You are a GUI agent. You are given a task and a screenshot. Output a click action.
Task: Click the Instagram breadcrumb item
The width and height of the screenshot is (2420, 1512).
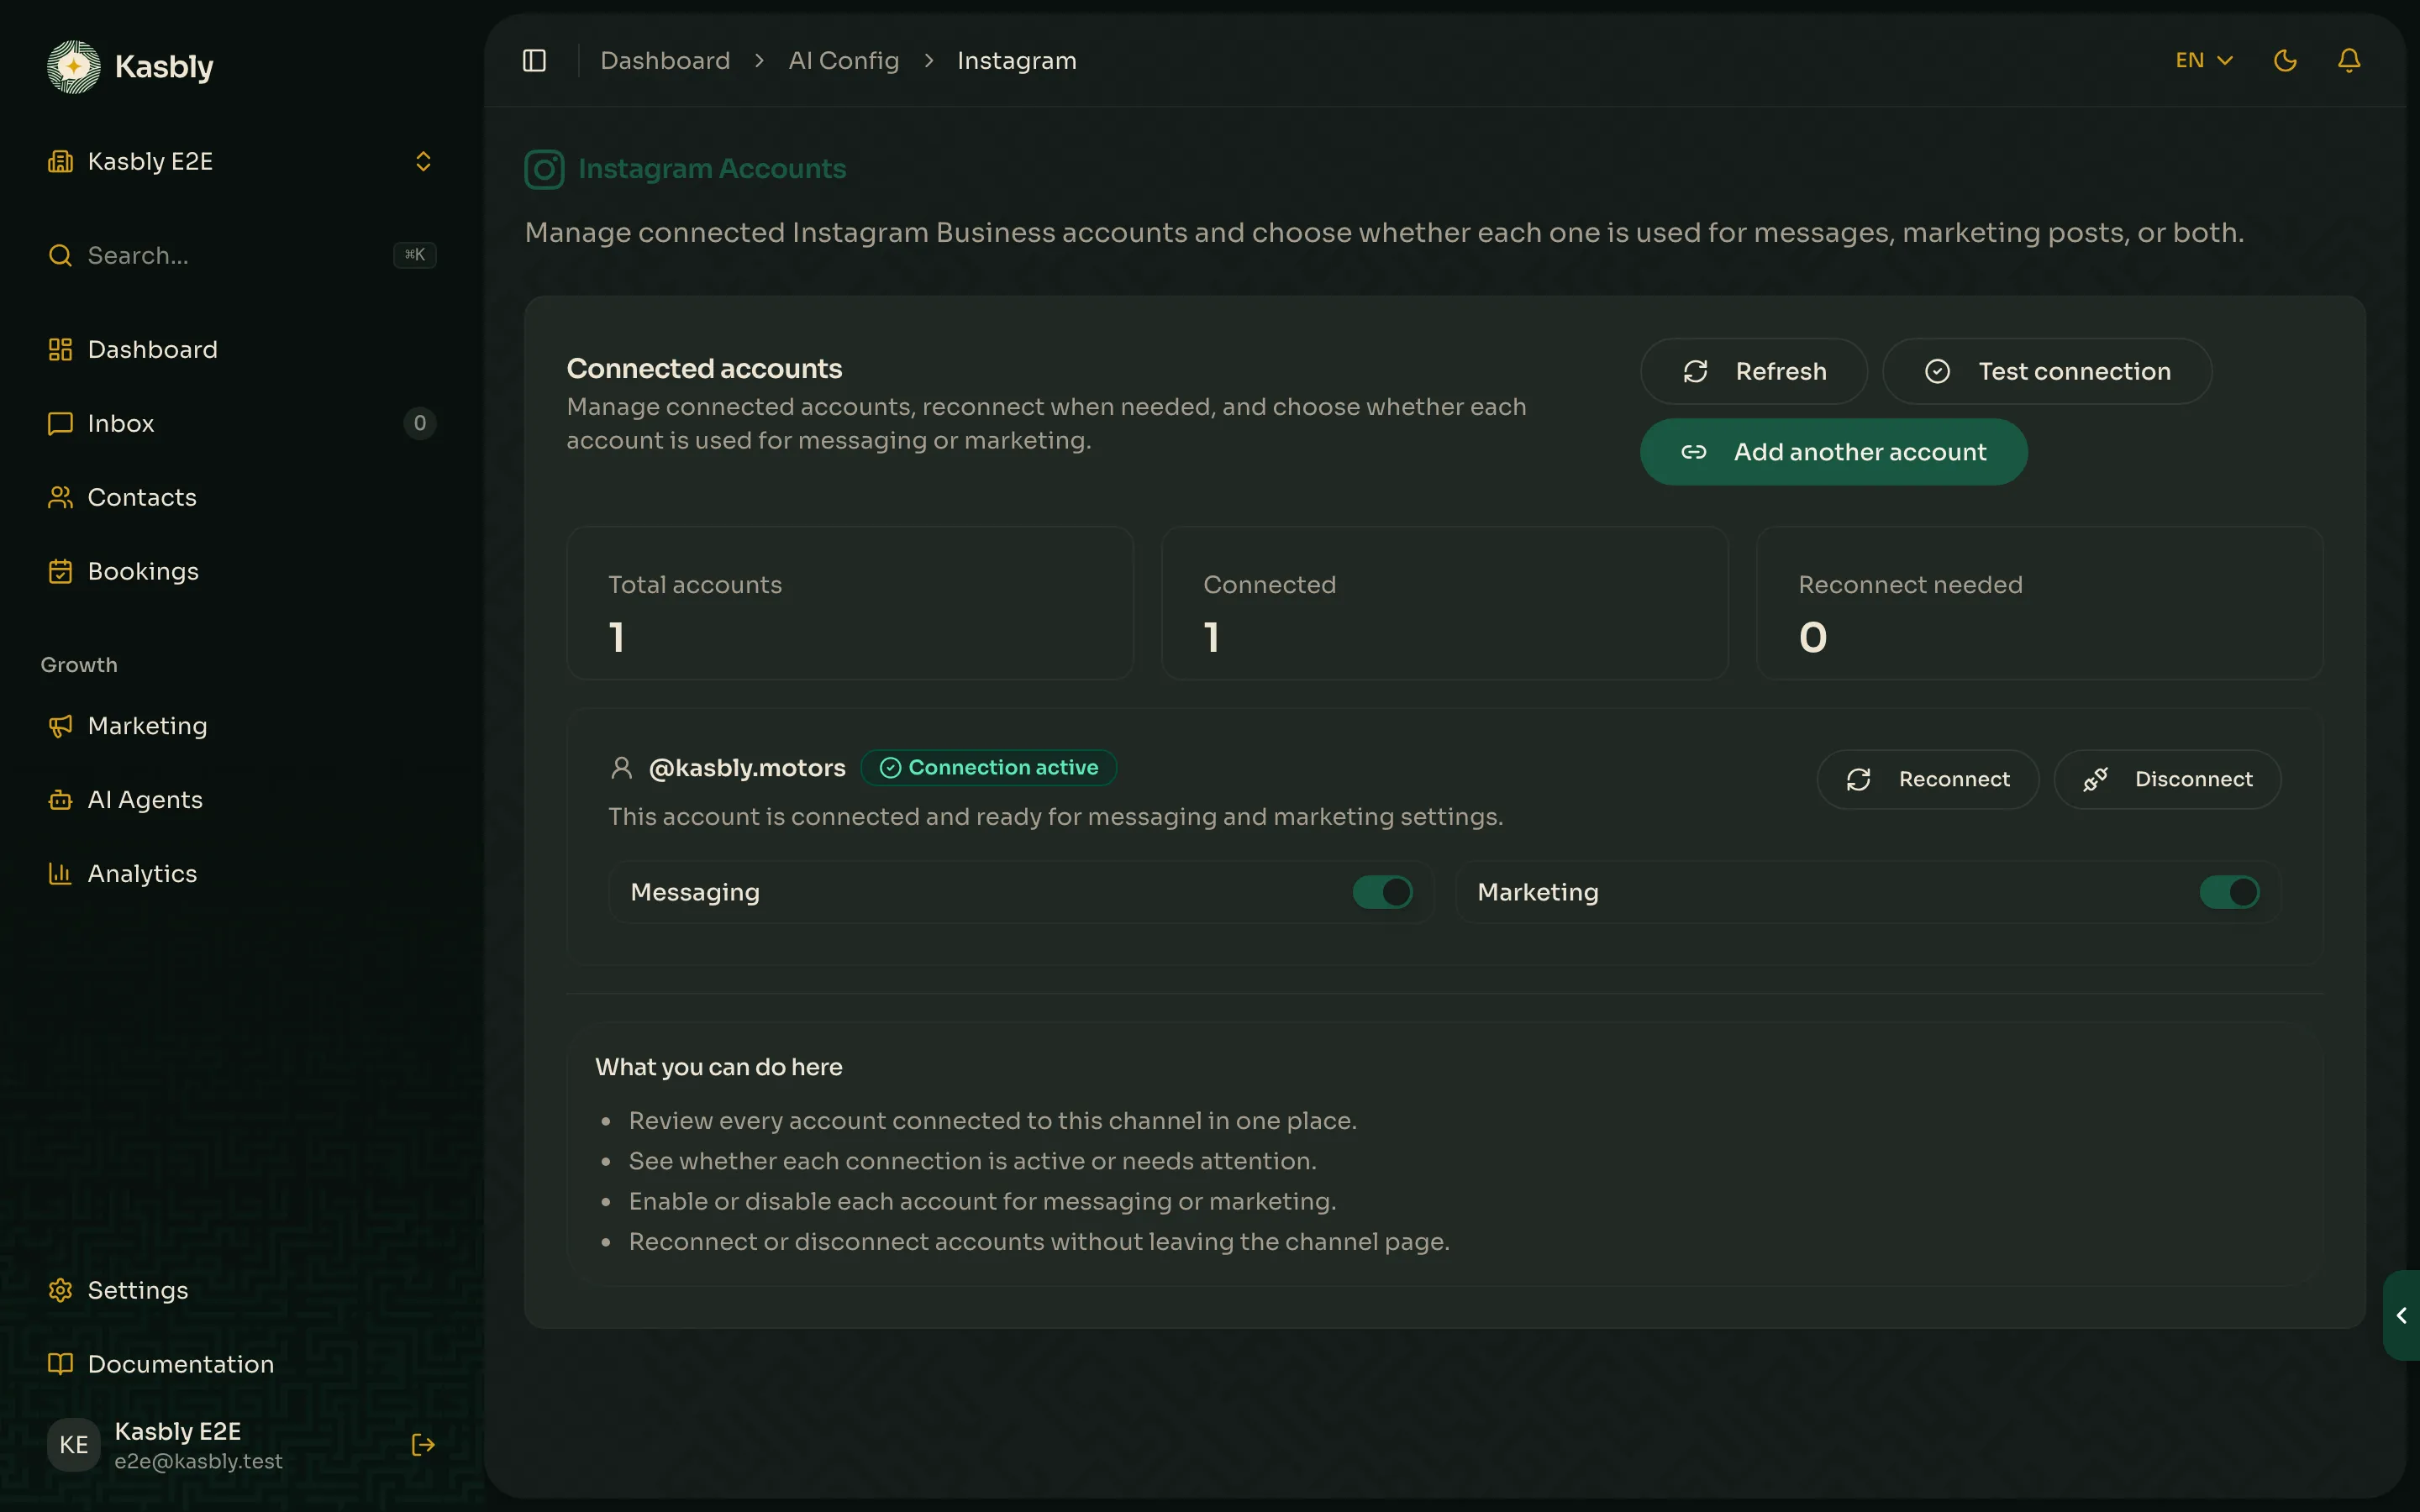pyautogui.click(x=1017, y=61)
